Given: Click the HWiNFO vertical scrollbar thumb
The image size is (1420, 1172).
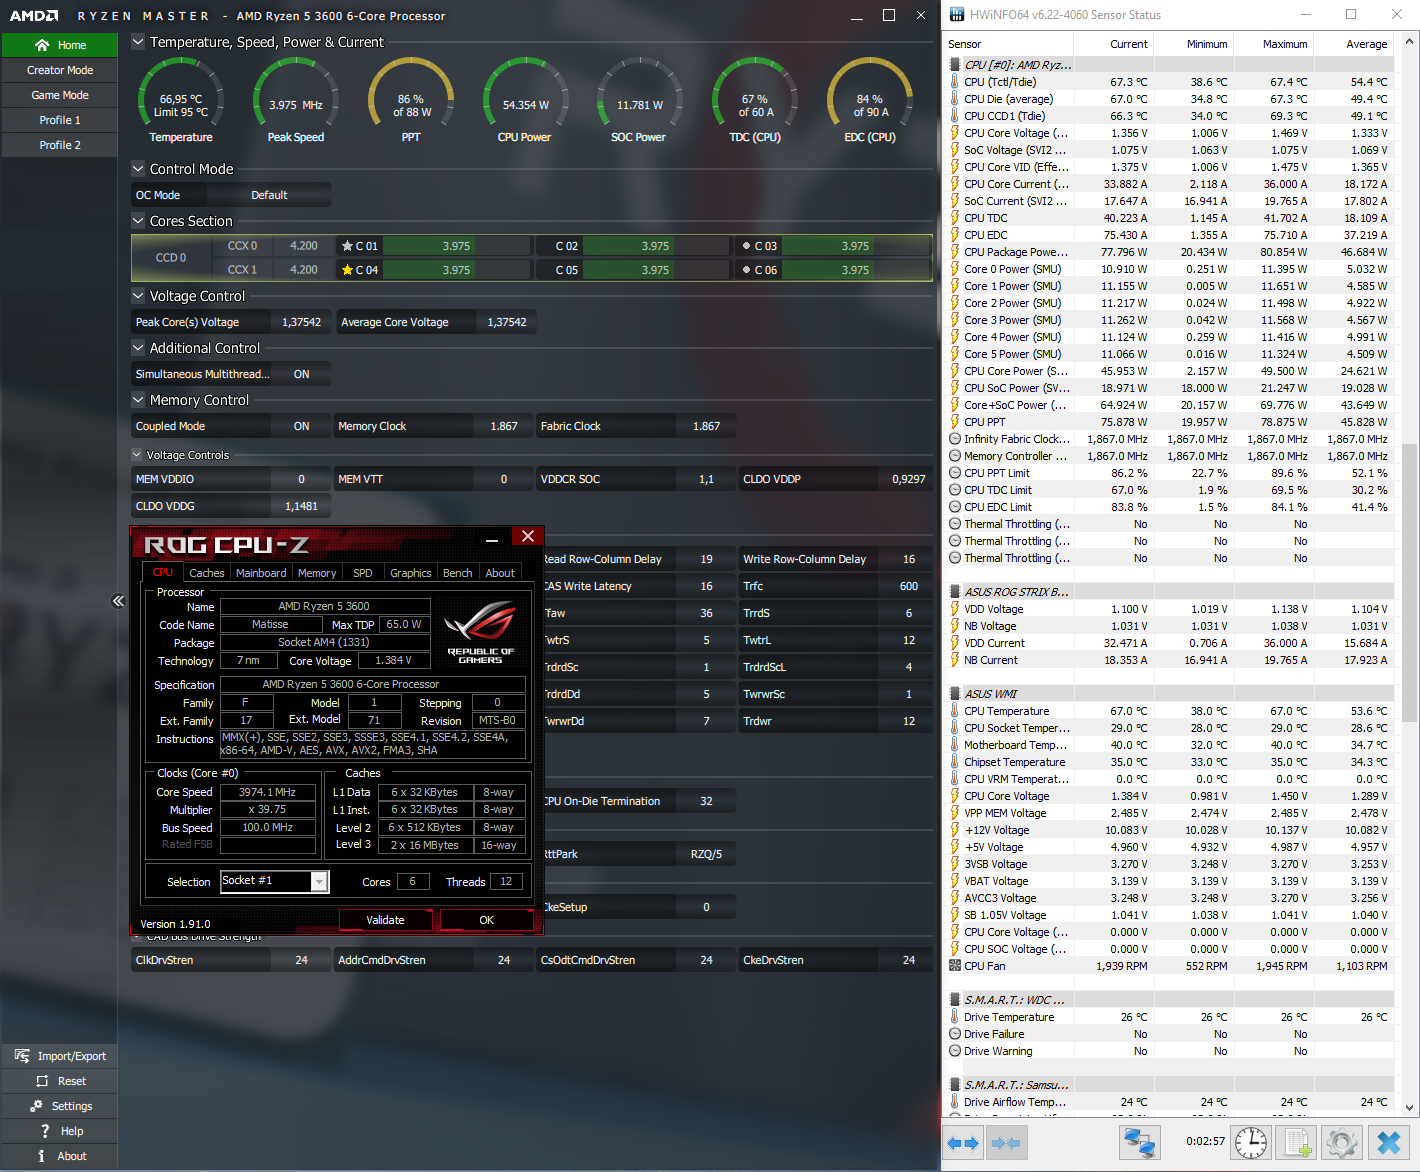Looking at the screenshot, I should pos(1410,582).
